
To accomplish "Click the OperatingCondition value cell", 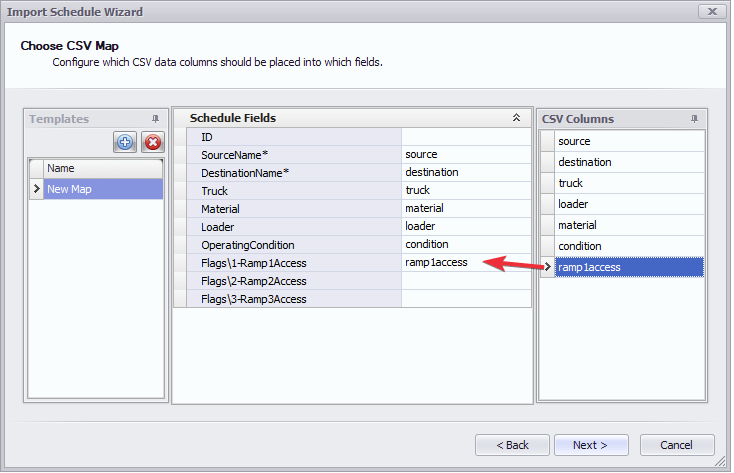I will tap(465, 245).
